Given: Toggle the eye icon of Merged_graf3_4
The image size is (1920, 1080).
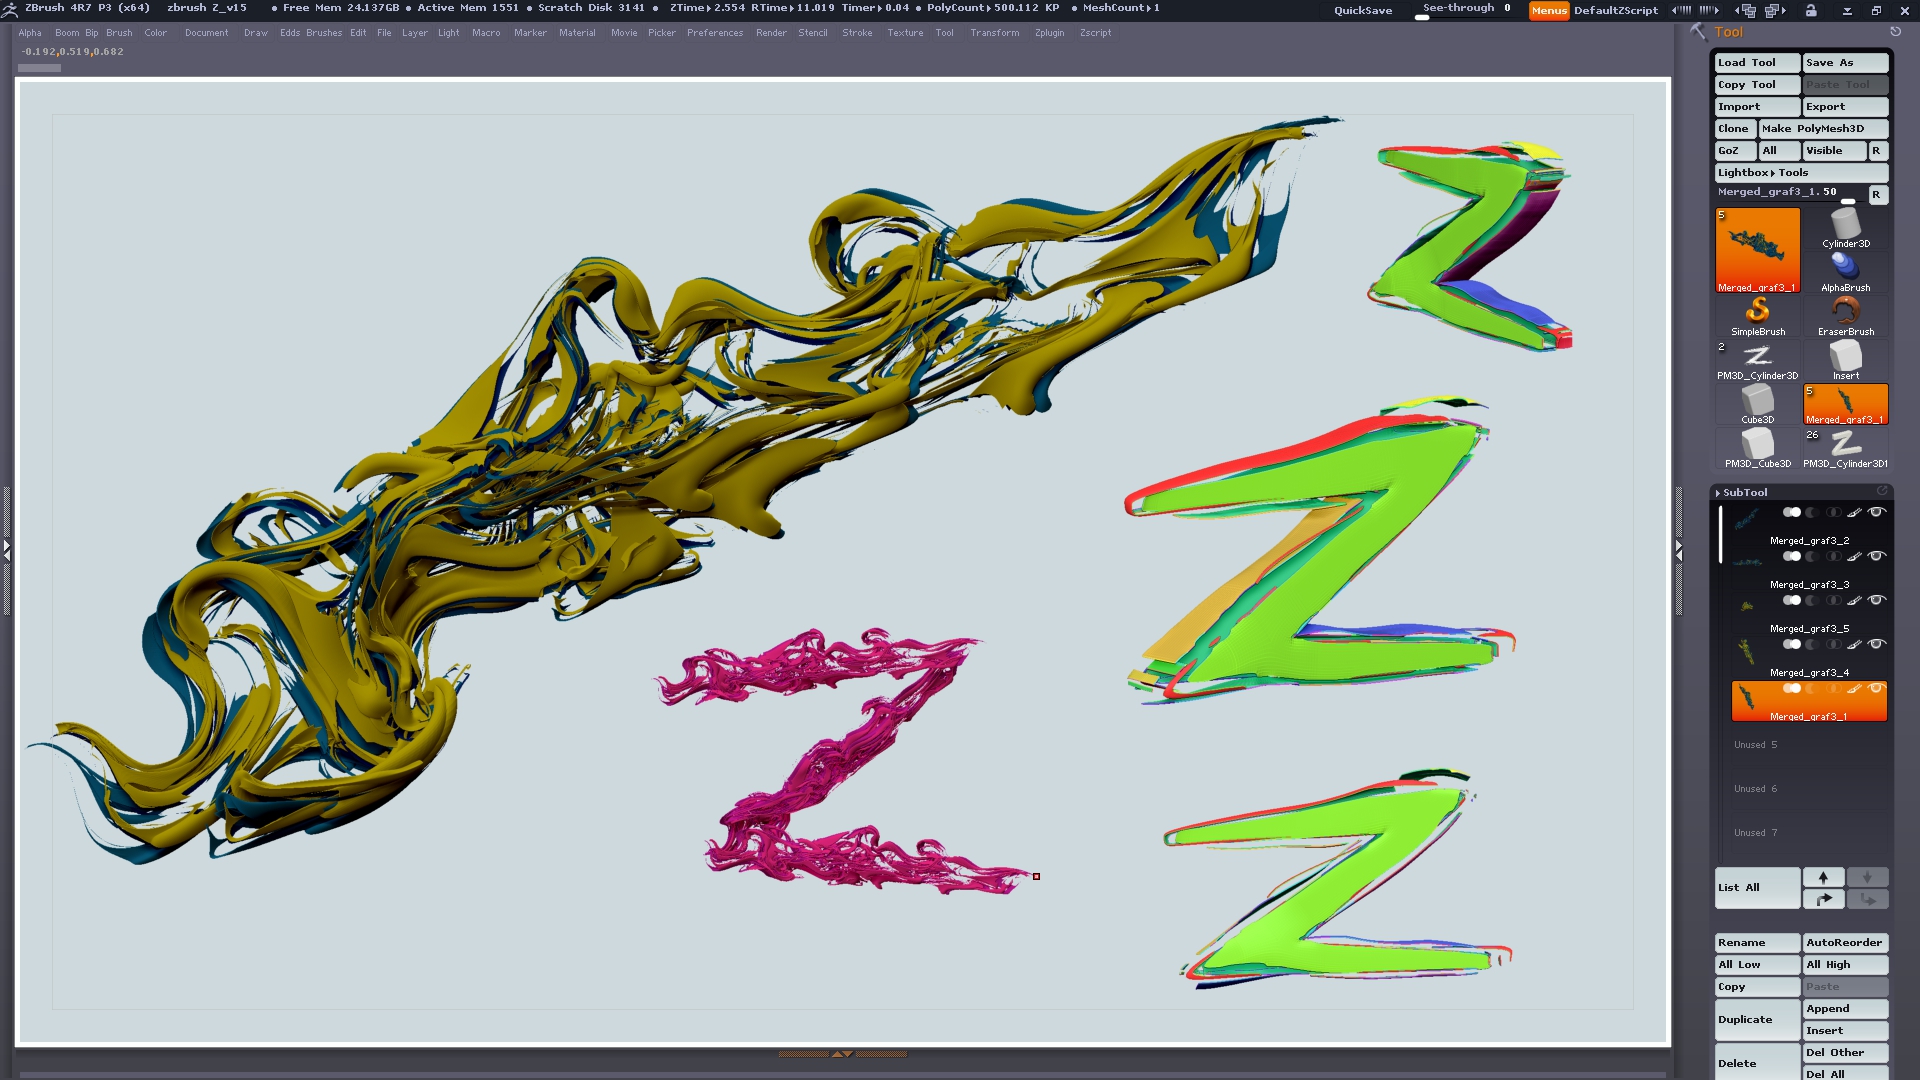Looking at the screenshot, I should point(1877,644).
